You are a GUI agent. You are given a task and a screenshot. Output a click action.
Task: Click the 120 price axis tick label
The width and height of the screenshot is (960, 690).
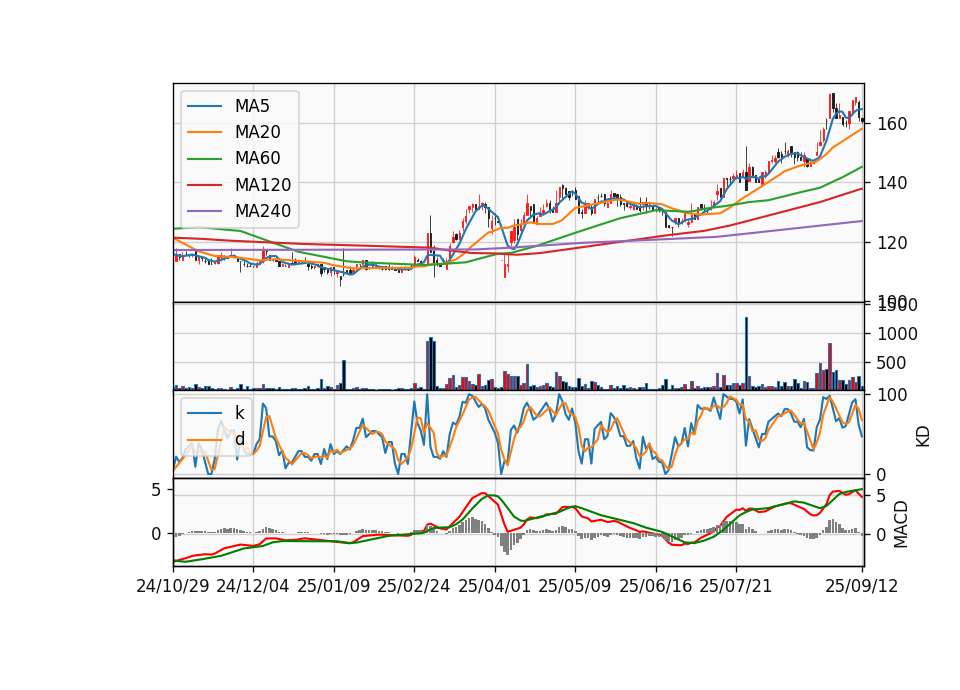click(891, 243)
